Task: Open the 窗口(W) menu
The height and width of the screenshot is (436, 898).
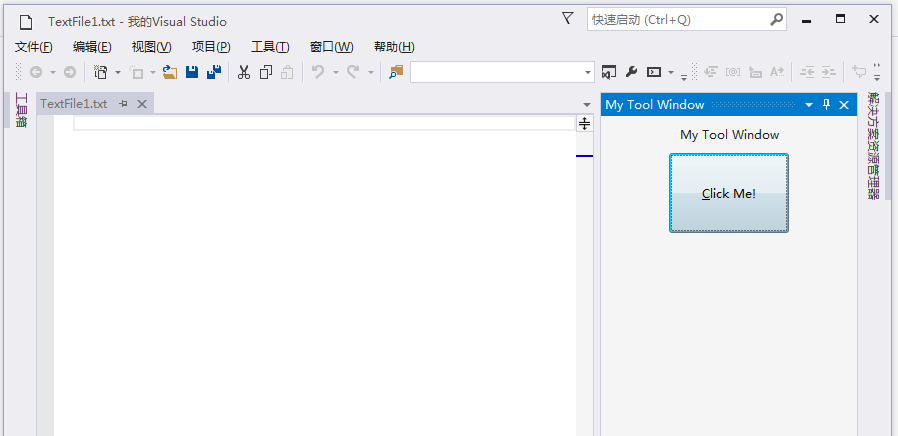Action: click(332, 47)
